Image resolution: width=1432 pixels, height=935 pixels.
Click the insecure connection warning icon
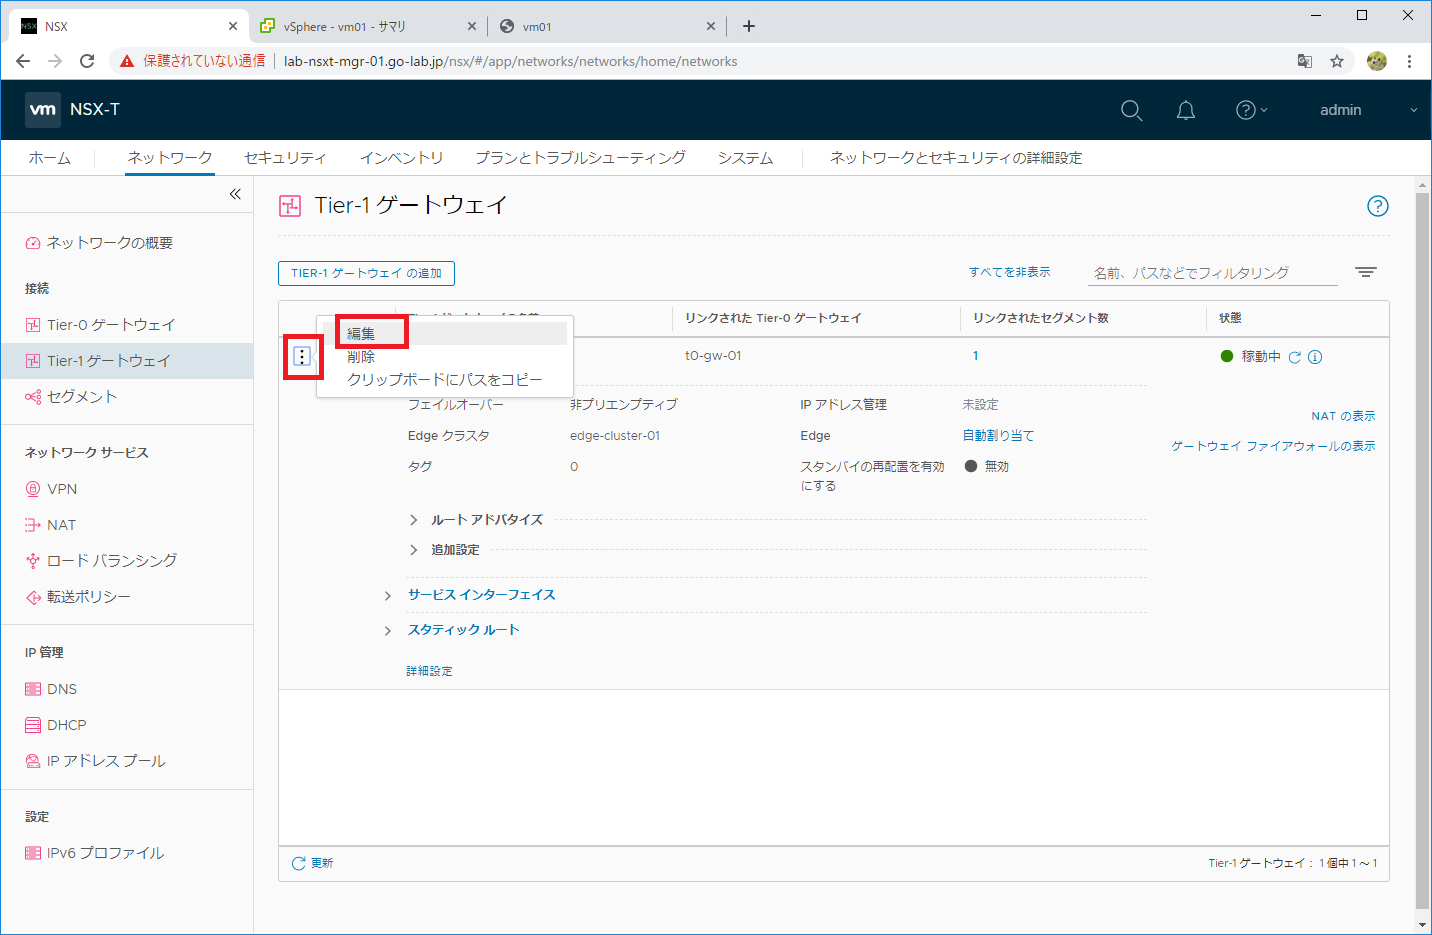pyautogui.click(x=127, y=61)
